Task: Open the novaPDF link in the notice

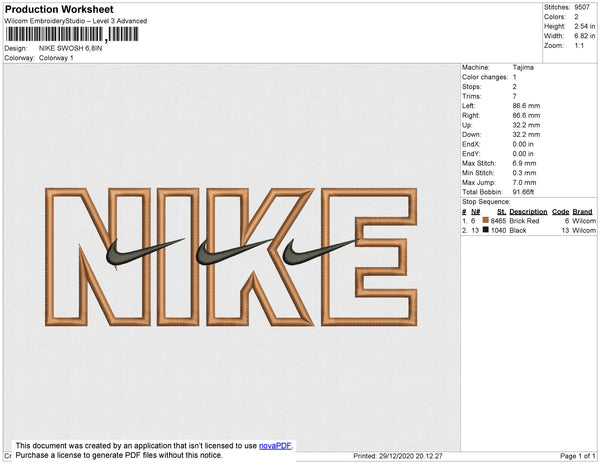Action: pos(275,446)
